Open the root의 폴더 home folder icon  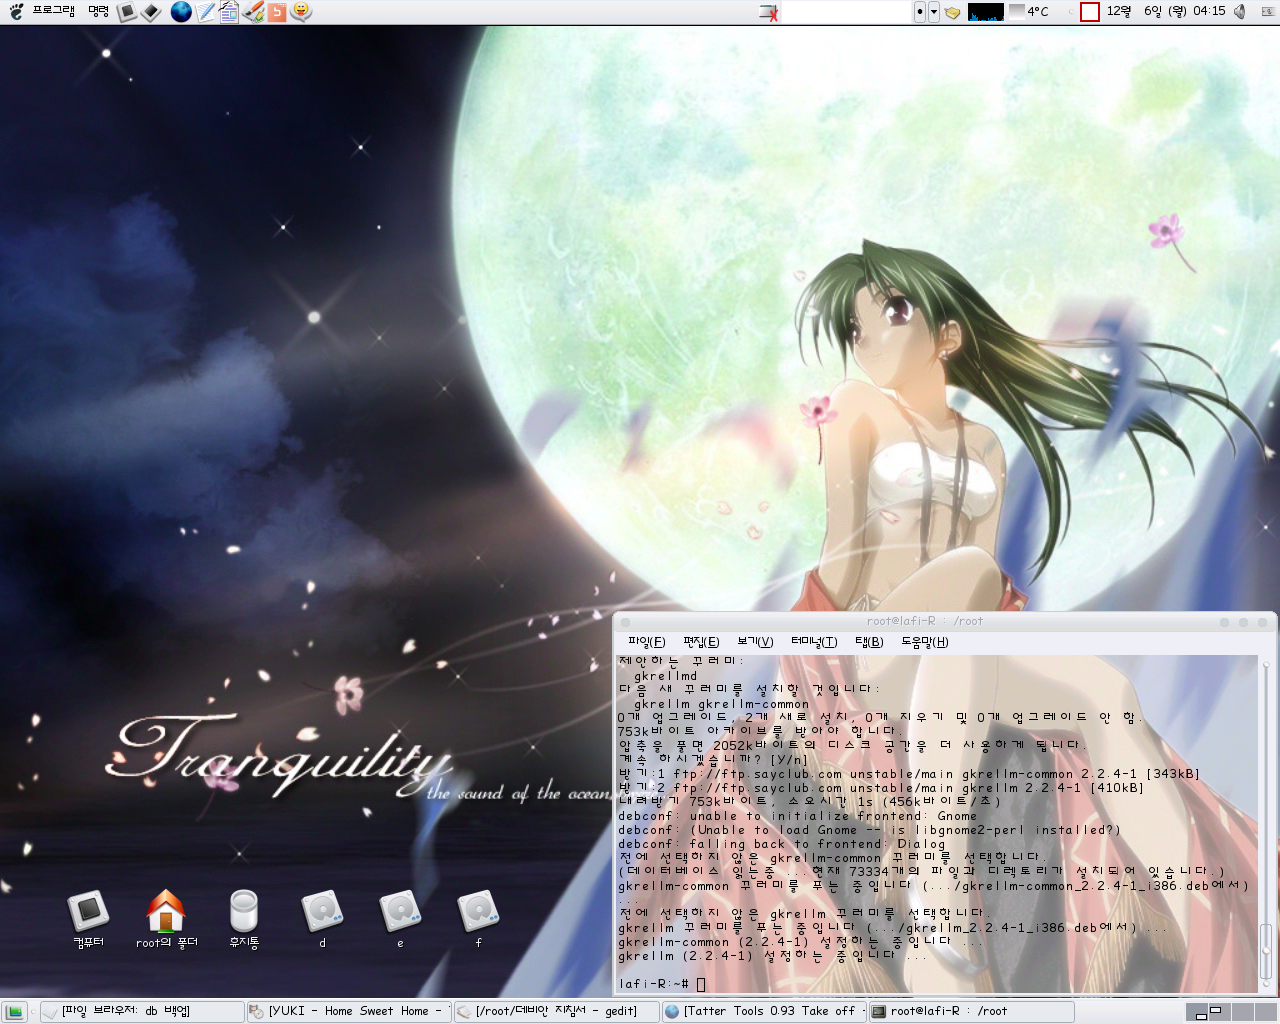tap(166, 919)
